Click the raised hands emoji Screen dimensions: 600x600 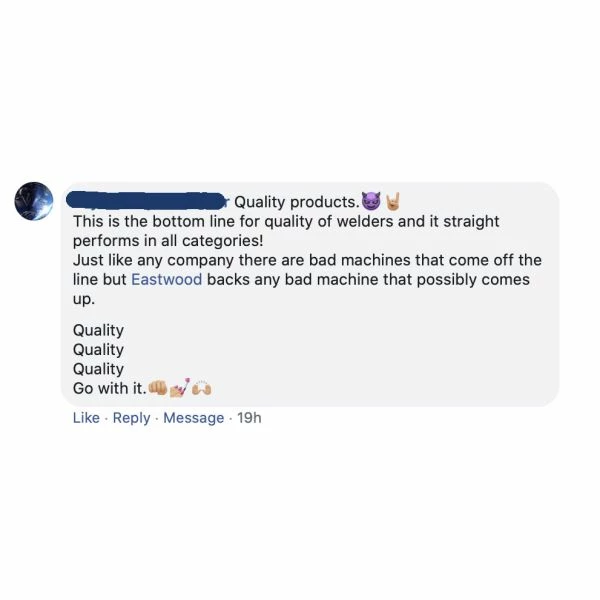tap(202, 388)
